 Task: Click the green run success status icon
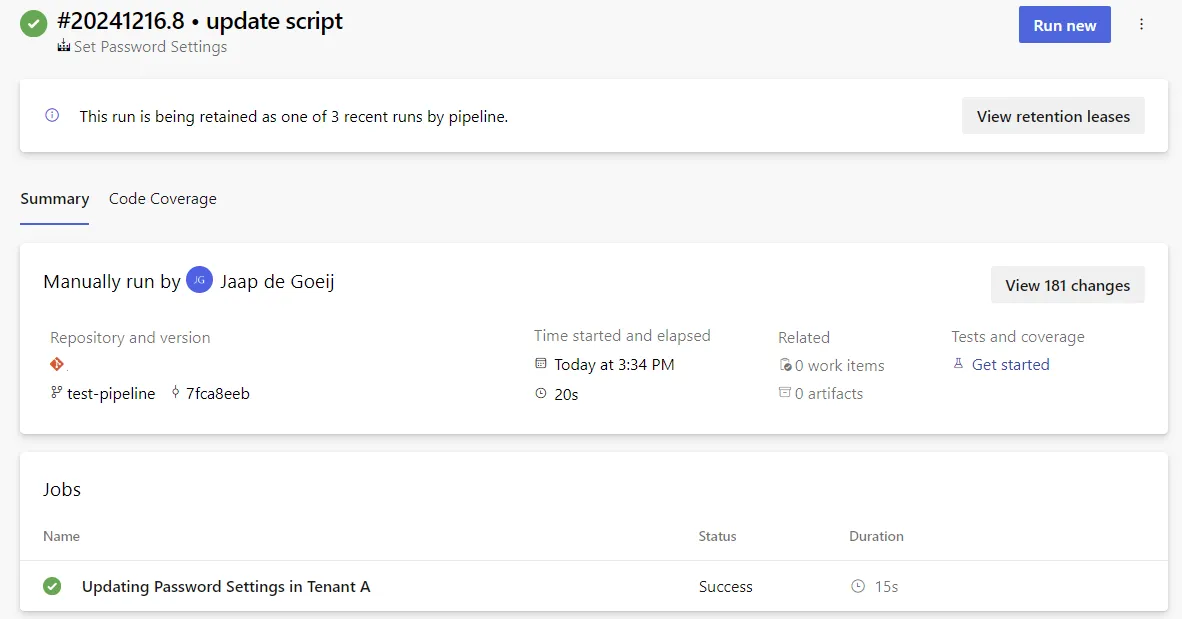click(34, 24)
